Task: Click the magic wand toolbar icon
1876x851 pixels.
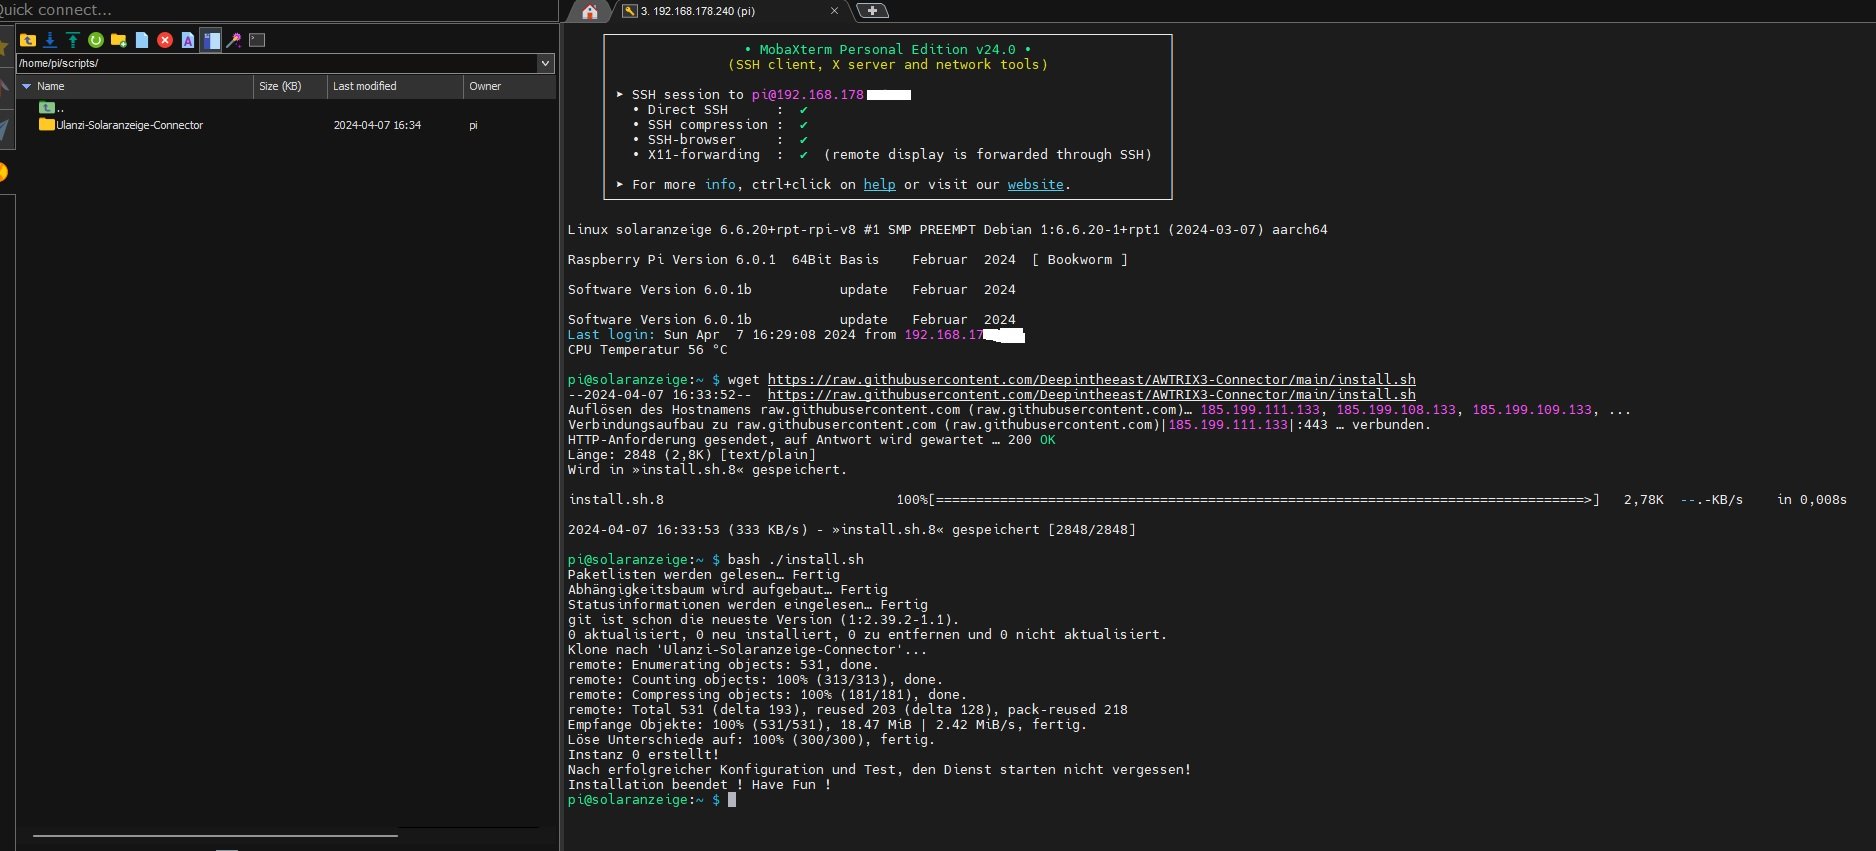Action: point(234,40)
